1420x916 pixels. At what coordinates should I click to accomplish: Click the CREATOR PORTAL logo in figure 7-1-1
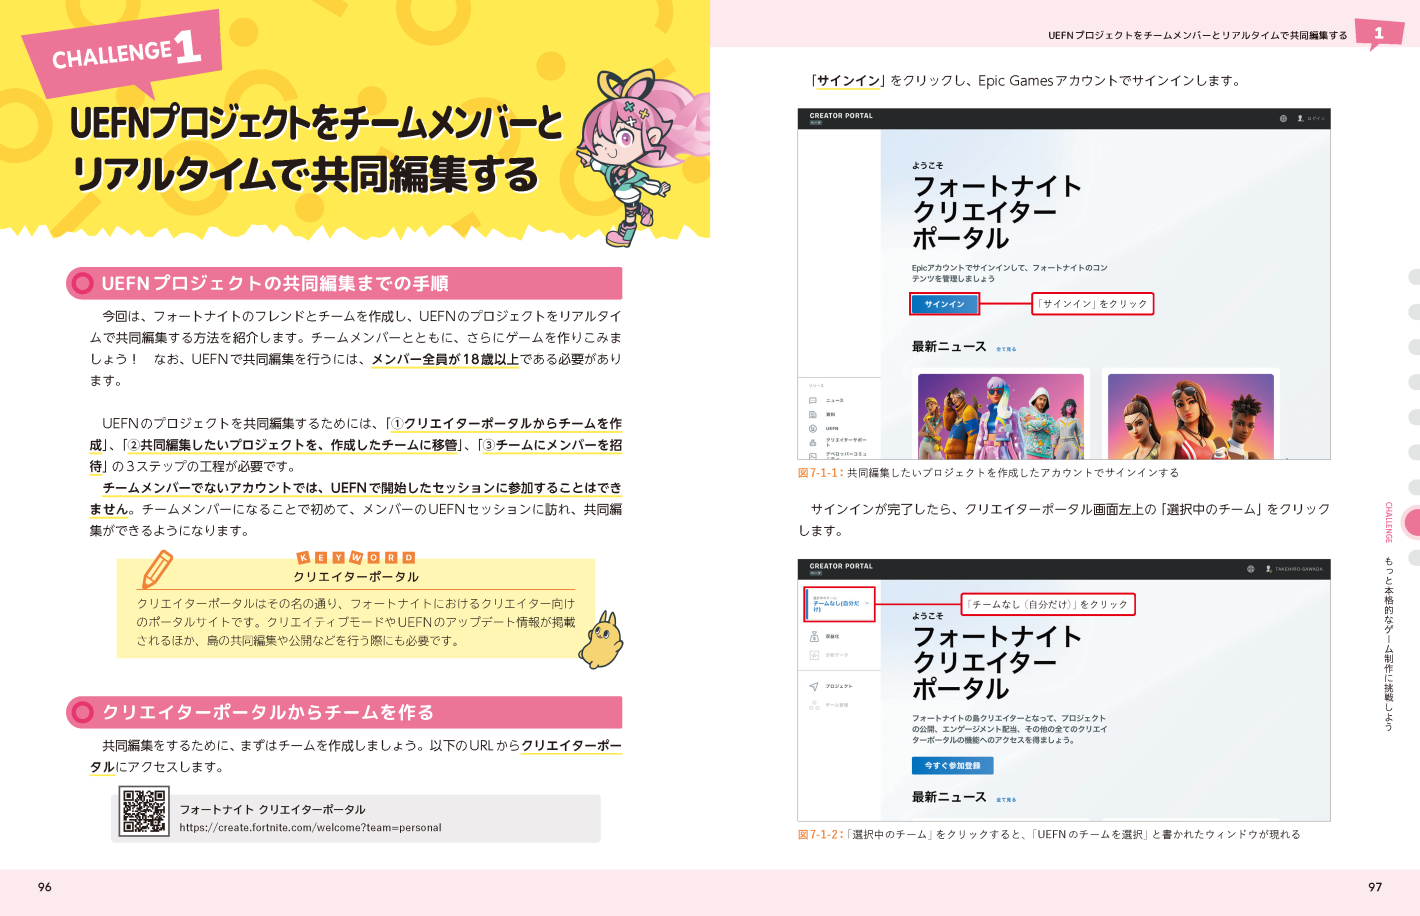[841, 117]
